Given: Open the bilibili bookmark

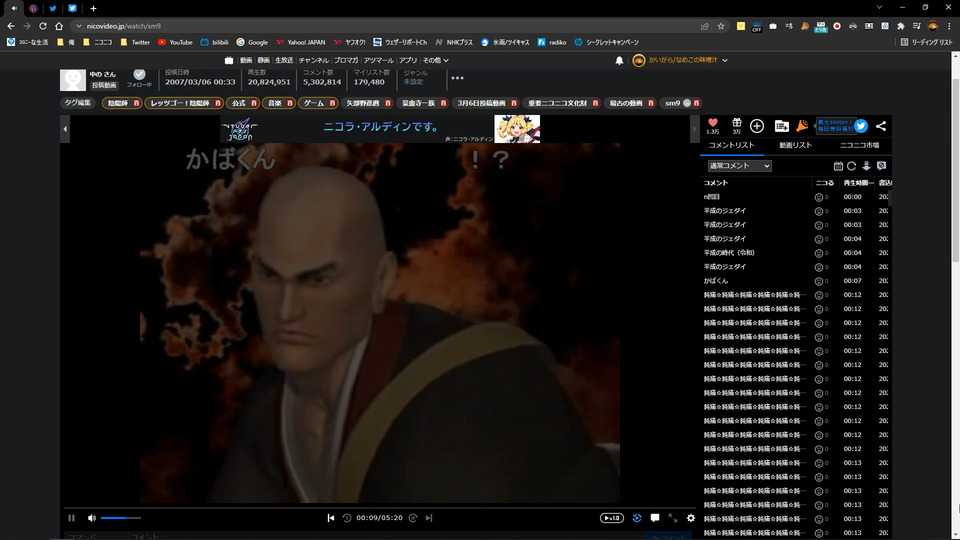Looking at the screenshot, I should click(214, 42).
